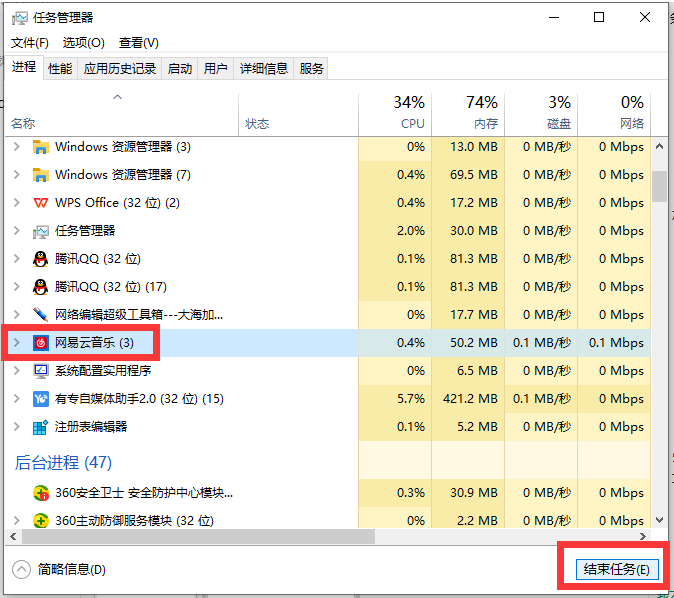674x598 pixels.
Task: Click the 360安全卫士 shield icon
Action: [x=40, y=493]
